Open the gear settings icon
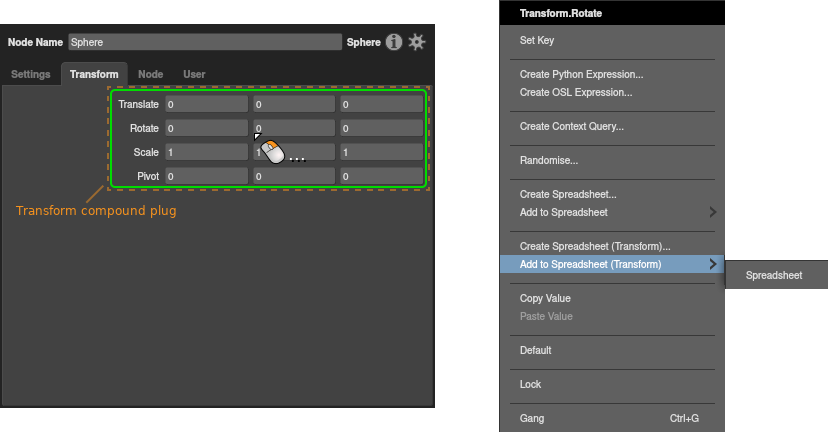This screenshot has width=828, height=432. [417, 42]
